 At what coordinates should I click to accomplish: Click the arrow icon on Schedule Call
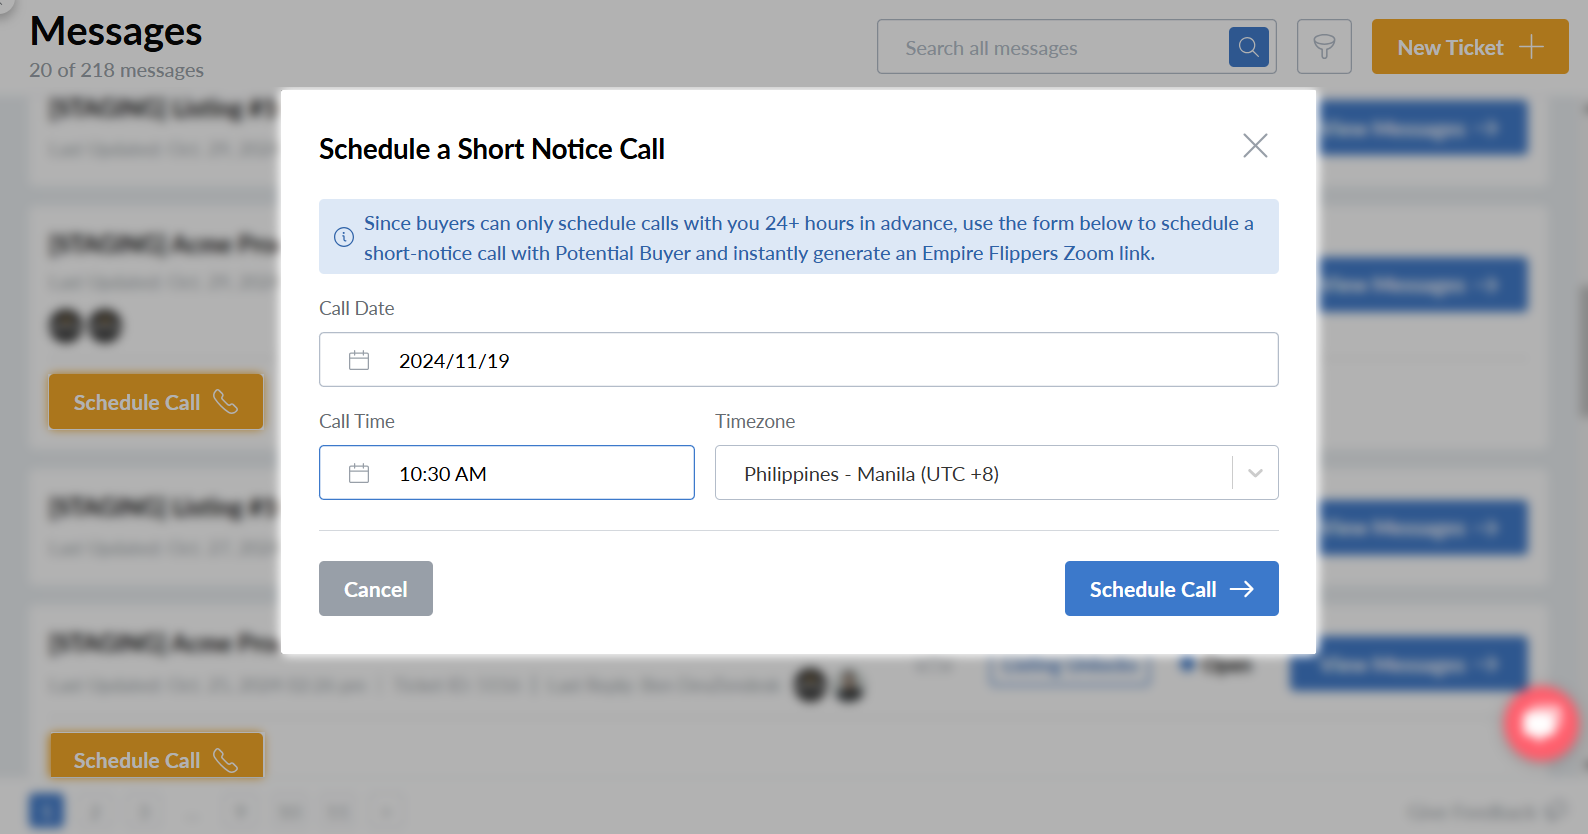[1242, 589]
